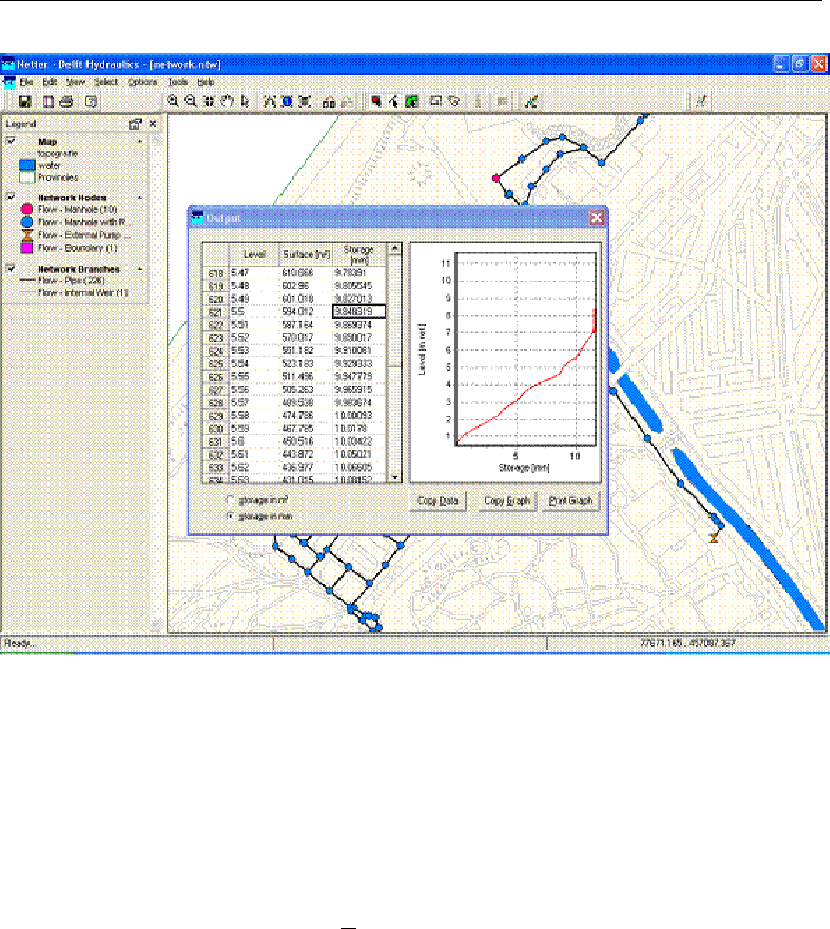The height and width of the screenshot is (929, 830).
Task: Select the highlighted storage cell in row 621
Action: (359, 312)
